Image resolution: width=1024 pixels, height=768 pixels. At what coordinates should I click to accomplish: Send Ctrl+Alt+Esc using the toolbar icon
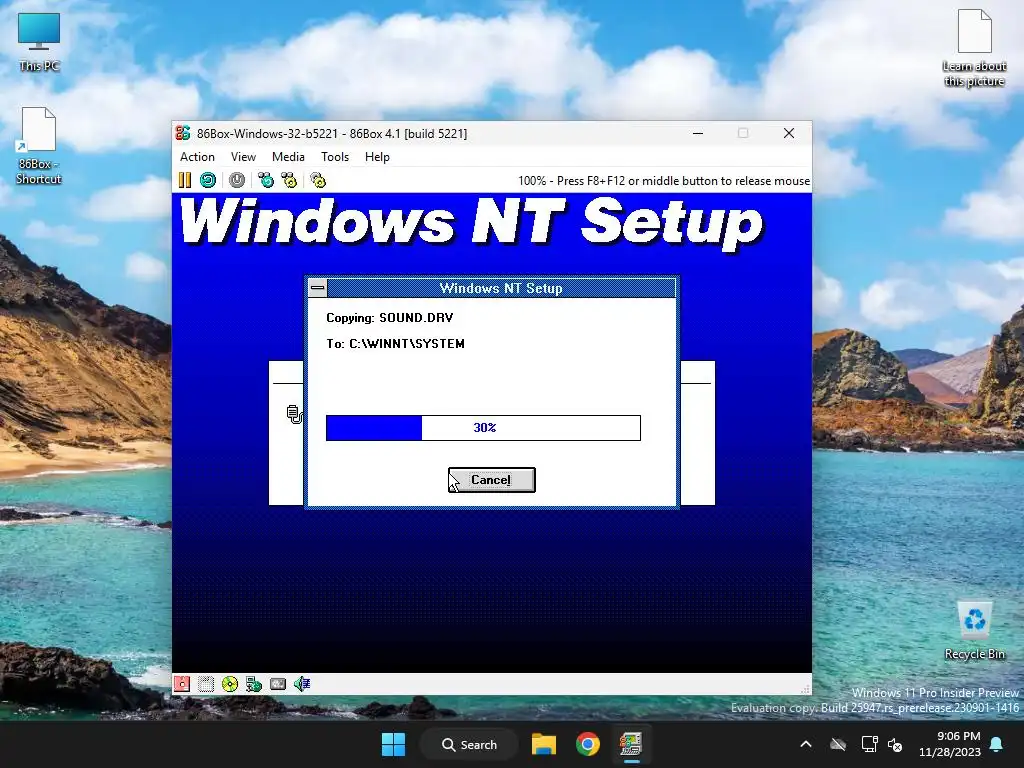pos(289,180)
